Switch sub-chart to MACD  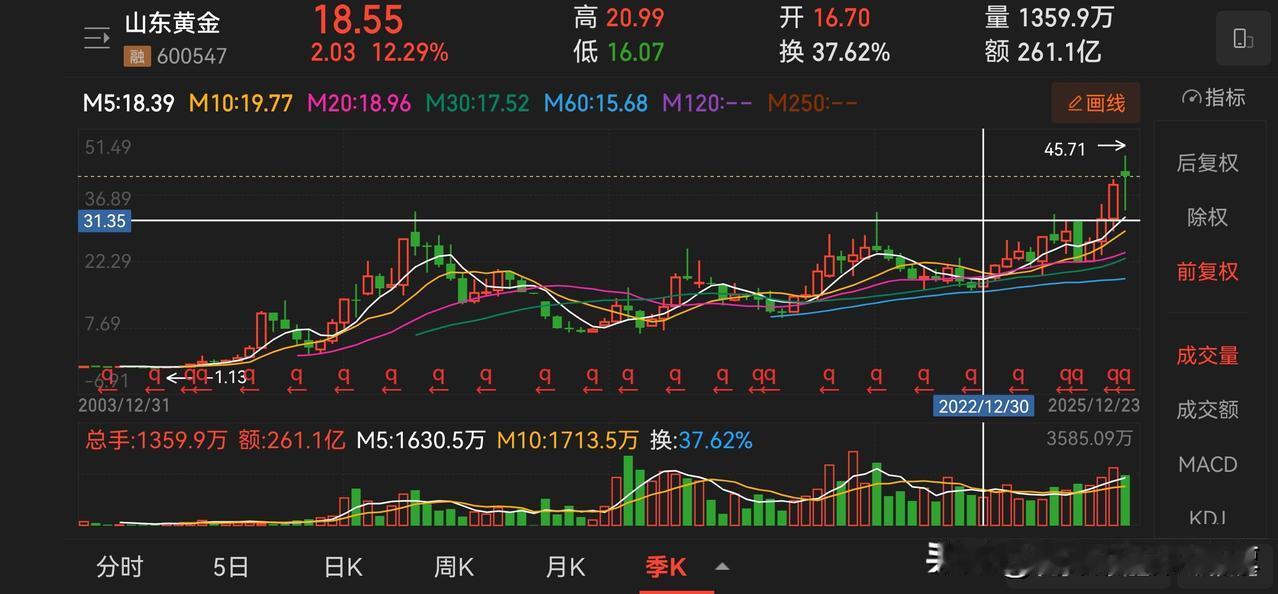click(x=1207, y=464)
